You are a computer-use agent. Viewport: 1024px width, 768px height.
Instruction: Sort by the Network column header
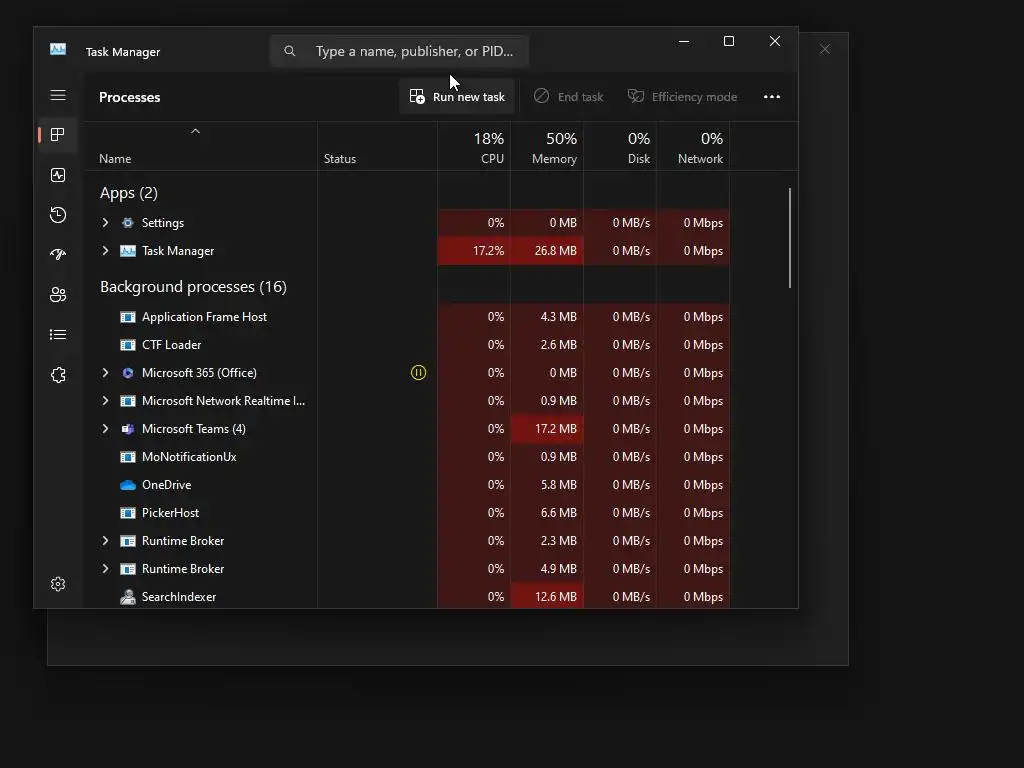tap(694, 147)
